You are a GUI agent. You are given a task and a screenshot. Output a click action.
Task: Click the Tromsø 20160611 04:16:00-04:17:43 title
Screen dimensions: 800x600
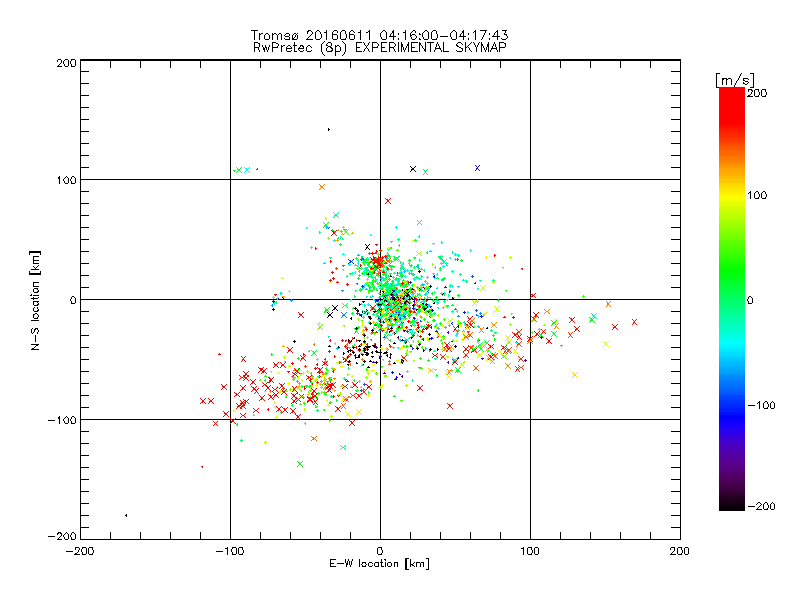379,35
